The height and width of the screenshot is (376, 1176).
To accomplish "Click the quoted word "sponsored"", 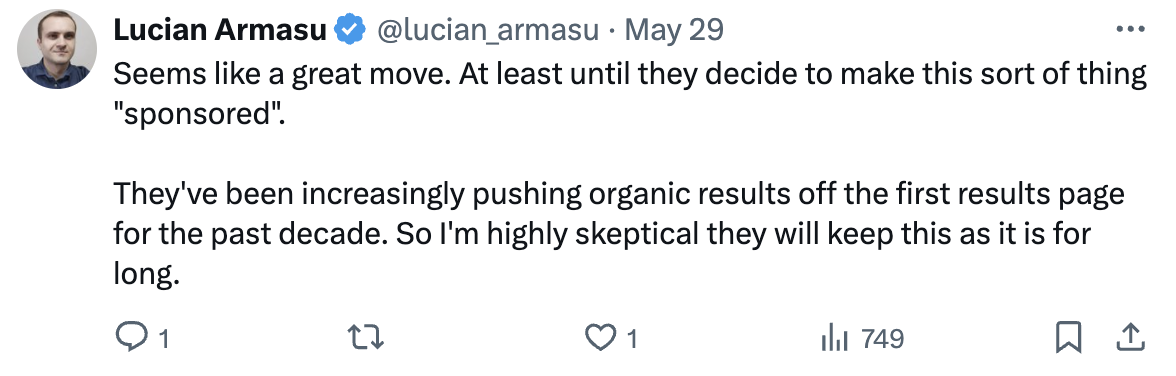I will [200, 117].
